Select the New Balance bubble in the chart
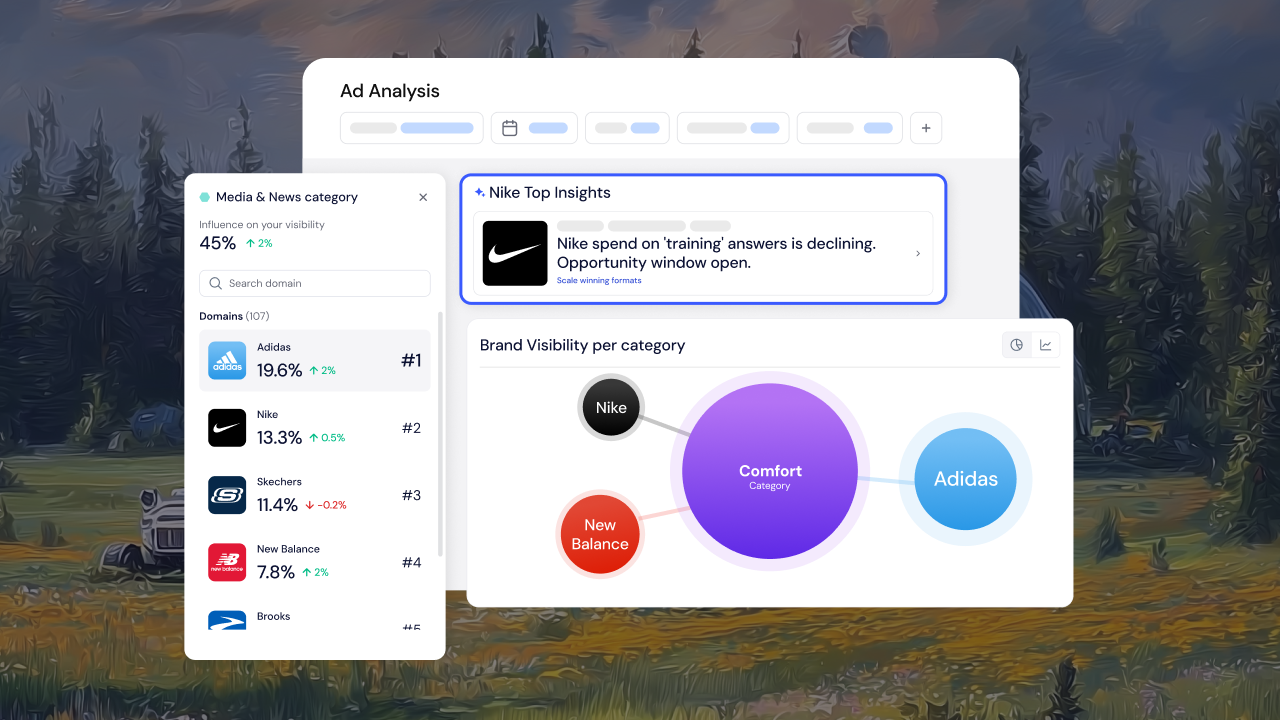This screenshot has height=720, width=1280. pyautogui.click(x=600, y=534)
